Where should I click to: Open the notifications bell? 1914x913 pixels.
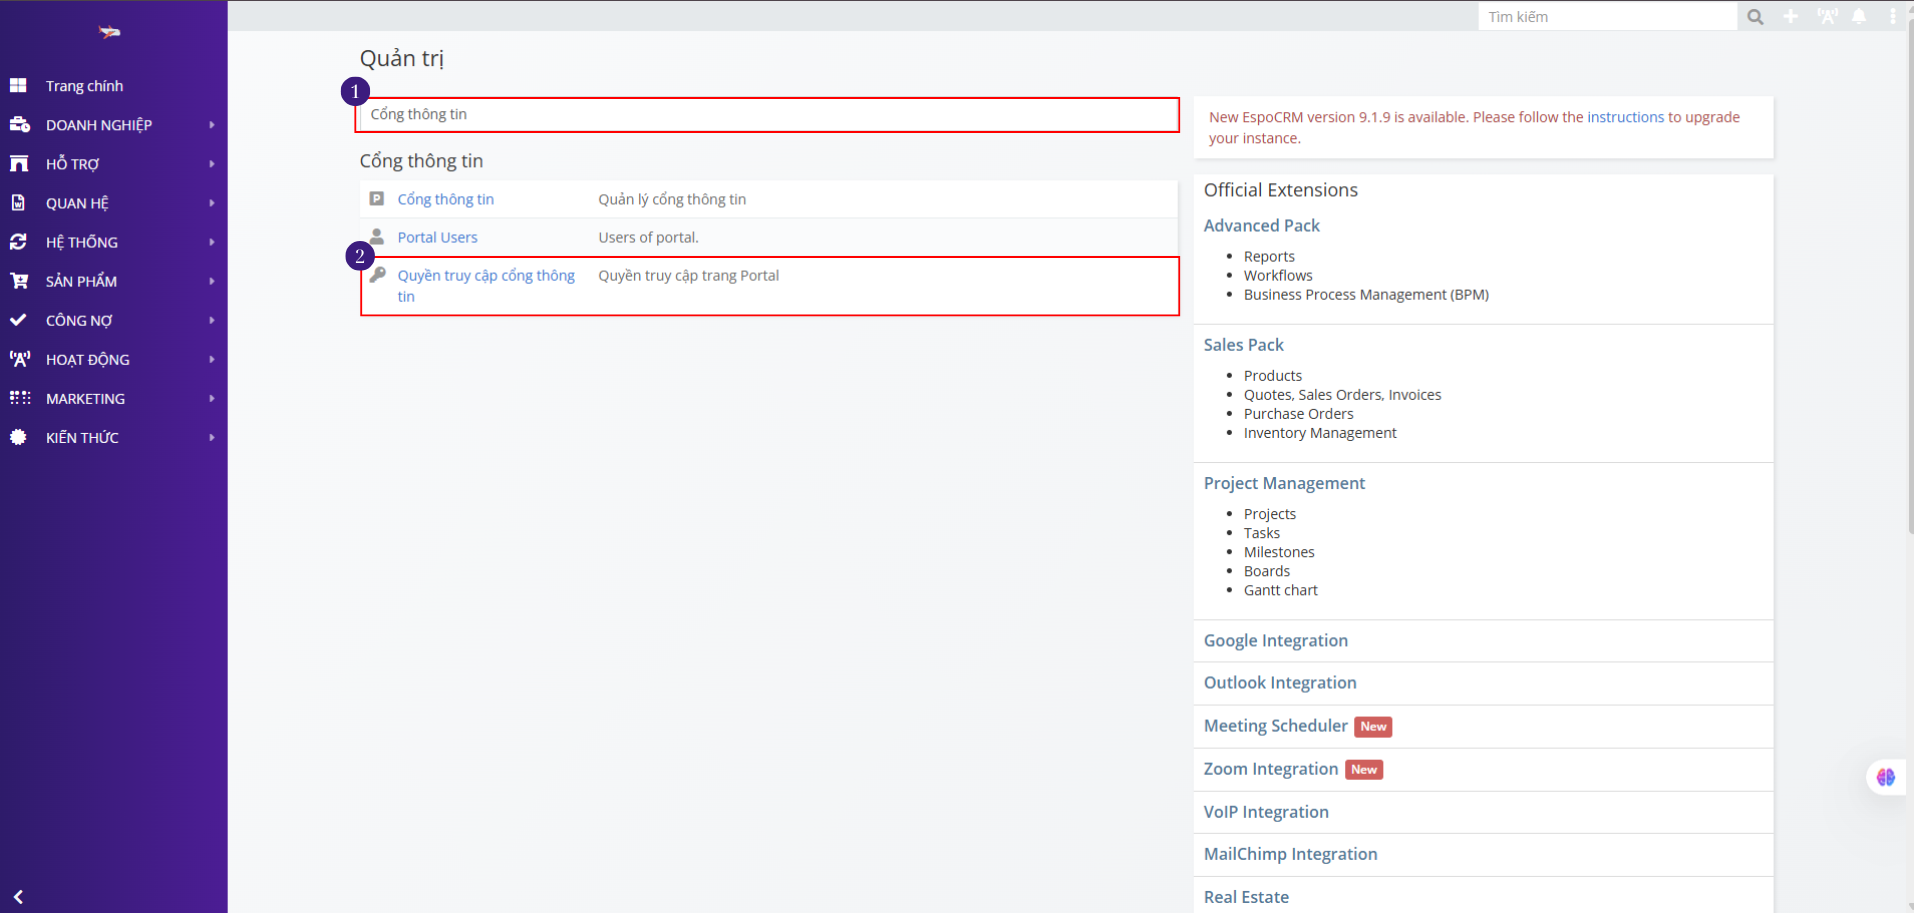tap(1859, 17)
